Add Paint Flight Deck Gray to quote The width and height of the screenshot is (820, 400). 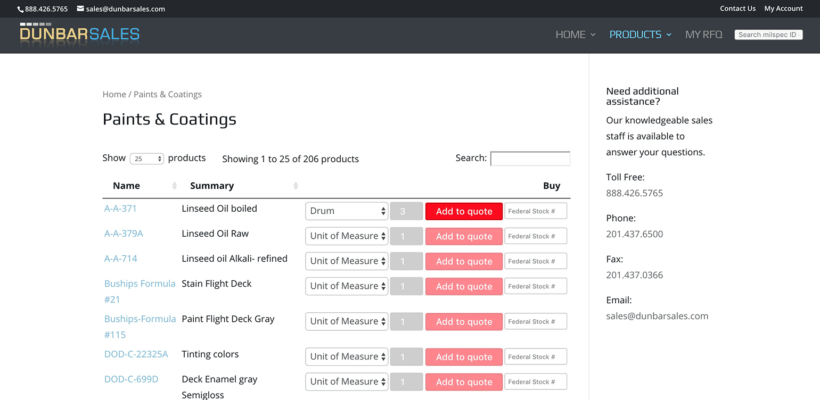point(464,322)
